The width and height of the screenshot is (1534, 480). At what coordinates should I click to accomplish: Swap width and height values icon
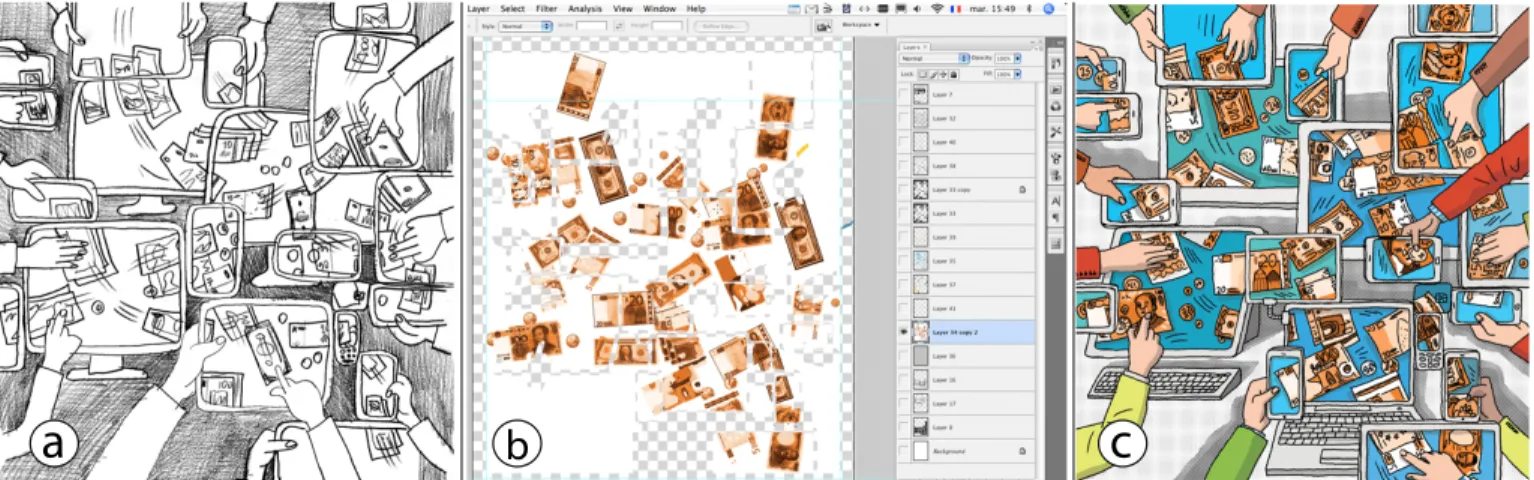tap(619, 25)
